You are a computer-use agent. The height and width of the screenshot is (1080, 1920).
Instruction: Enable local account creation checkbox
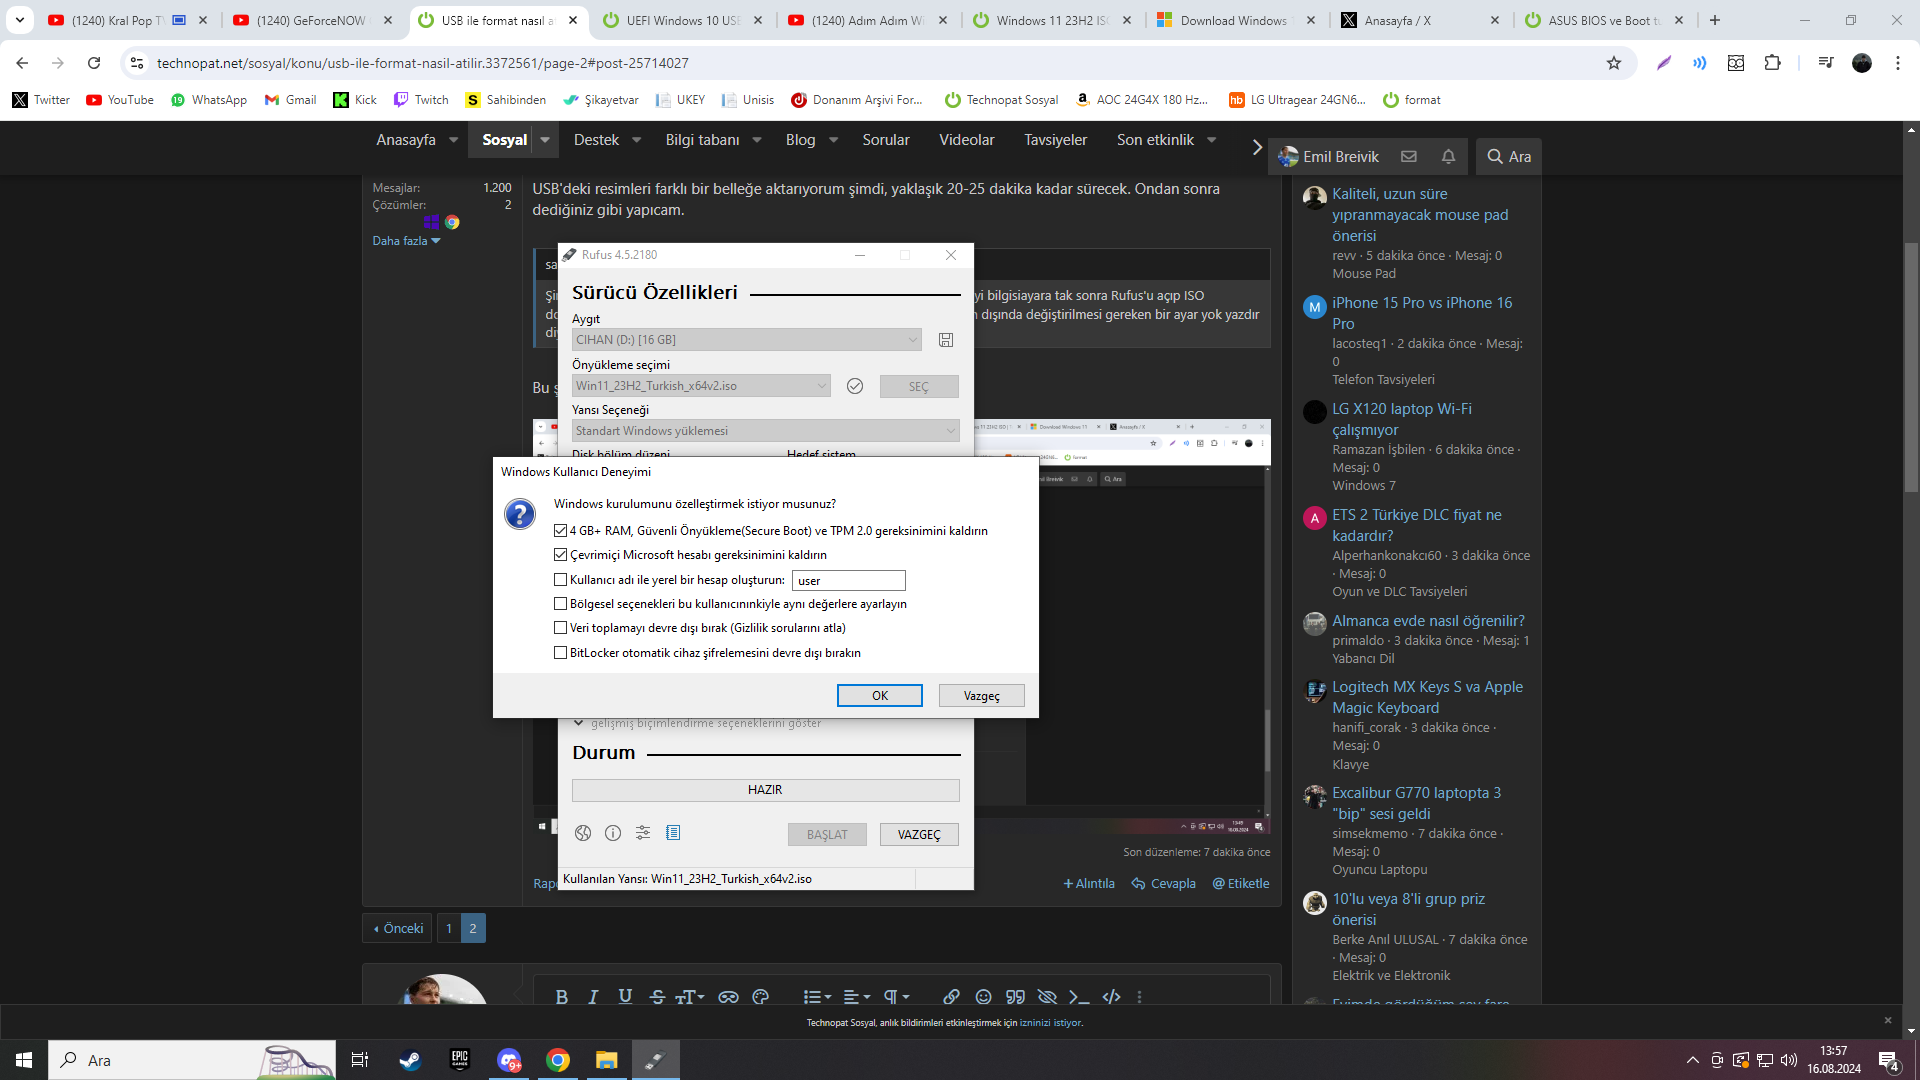click(x=561, y=580)
